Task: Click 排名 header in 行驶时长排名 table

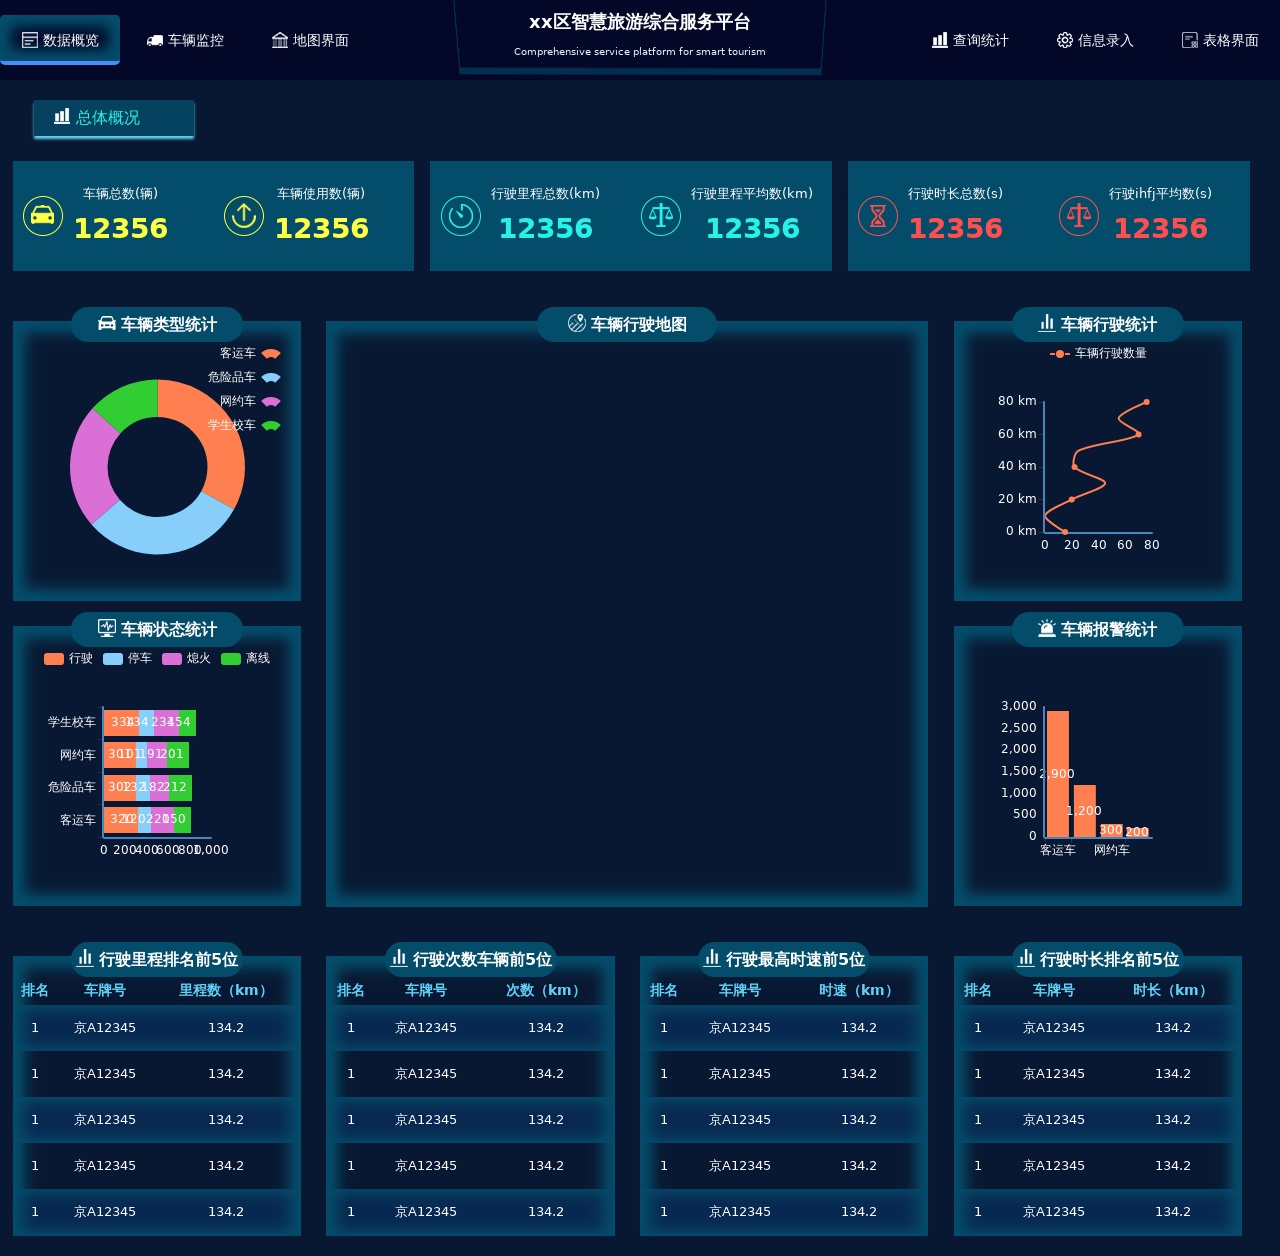Action: (x=978, y=990)
